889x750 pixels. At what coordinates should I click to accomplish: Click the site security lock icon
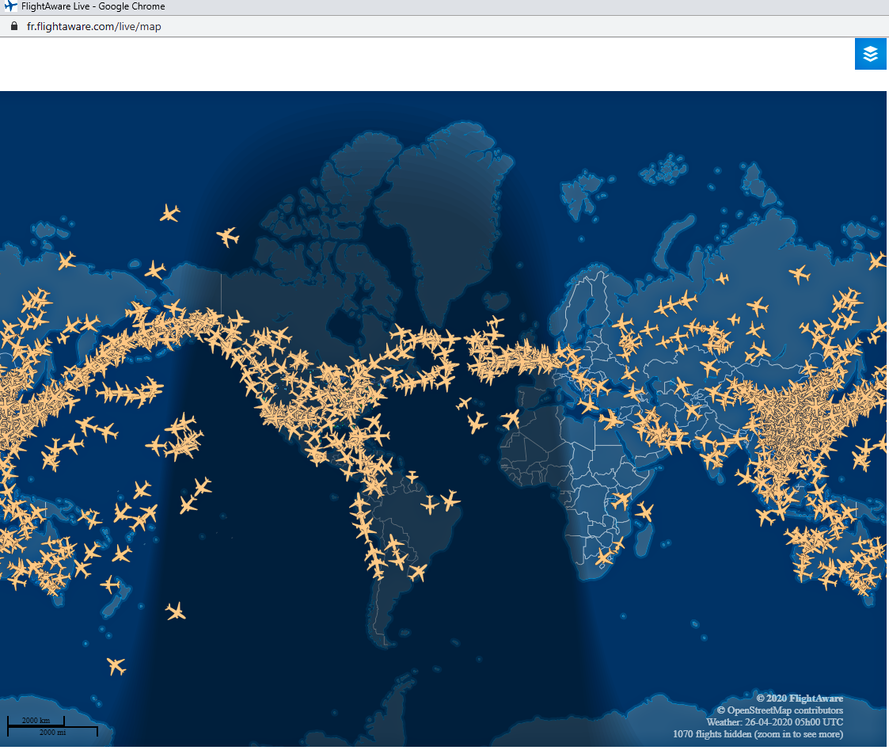(14, 27)
